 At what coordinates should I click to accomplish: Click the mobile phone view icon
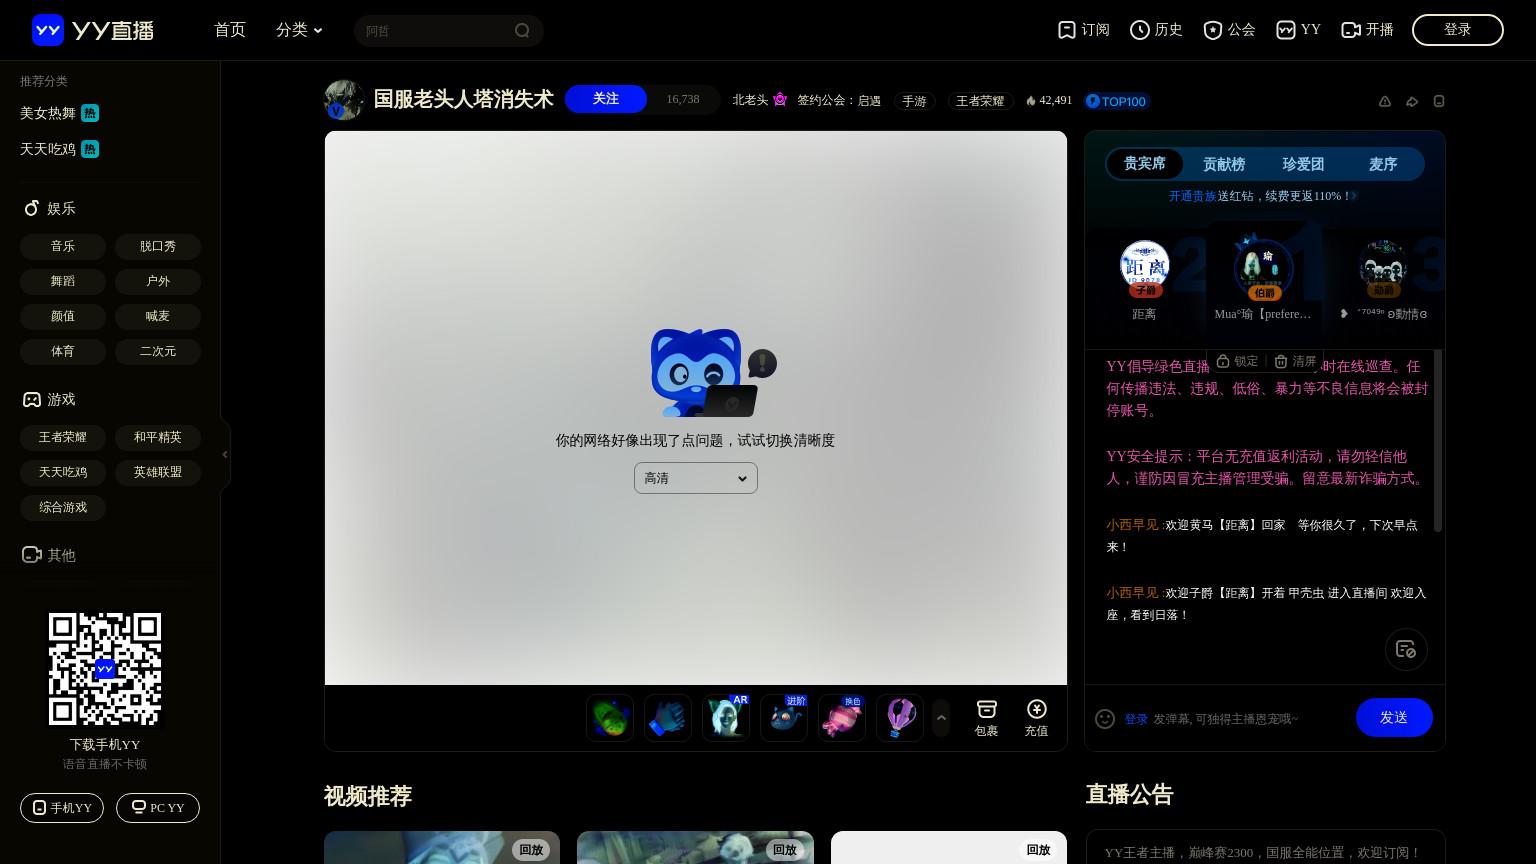pos(1439,101)
